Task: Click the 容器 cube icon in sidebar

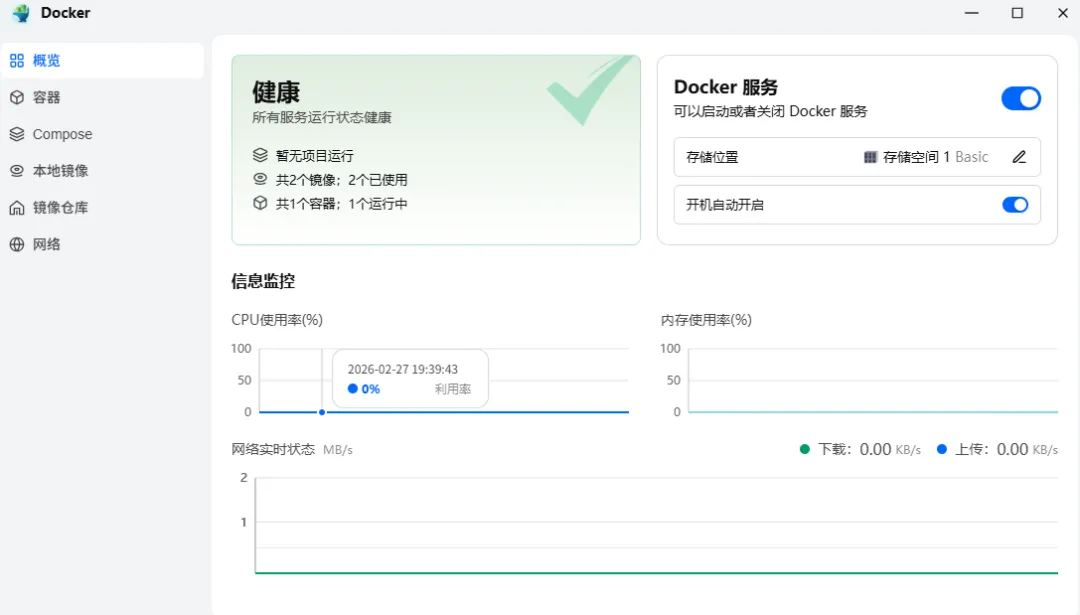Action: coord(17,97)
